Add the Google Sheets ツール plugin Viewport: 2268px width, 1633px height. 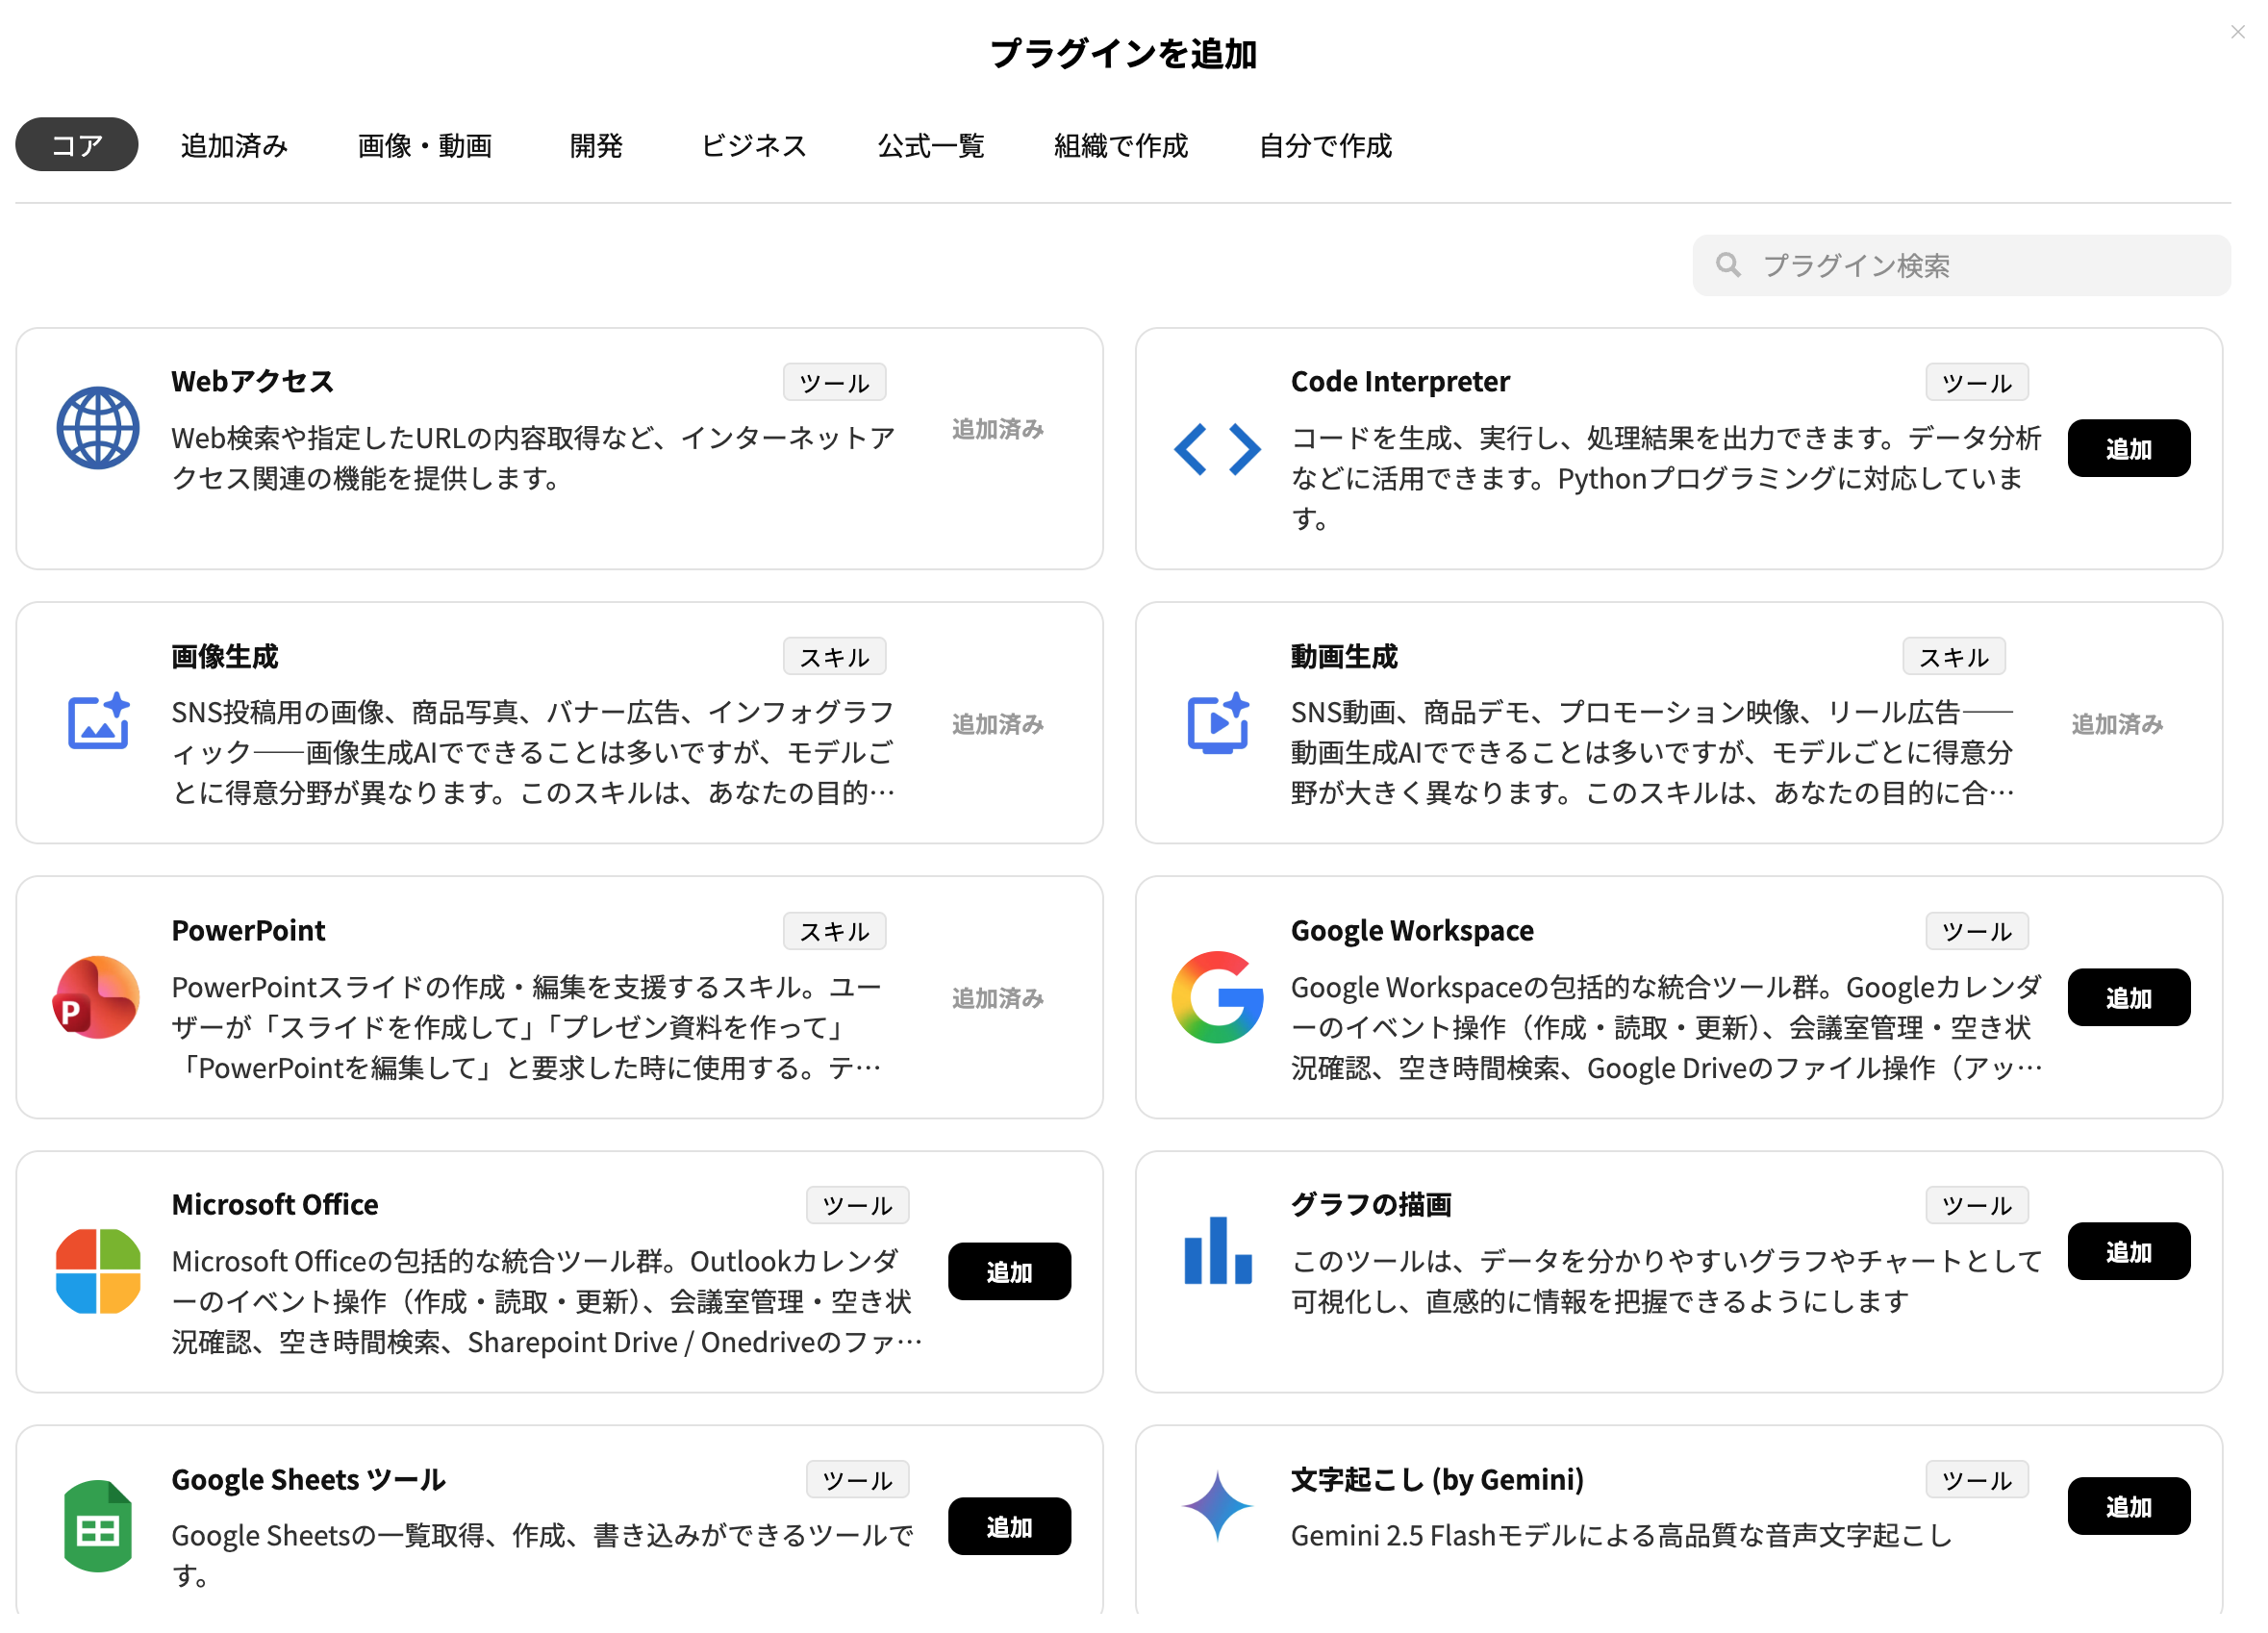pyautogui.click(x=1009, y=1526)
